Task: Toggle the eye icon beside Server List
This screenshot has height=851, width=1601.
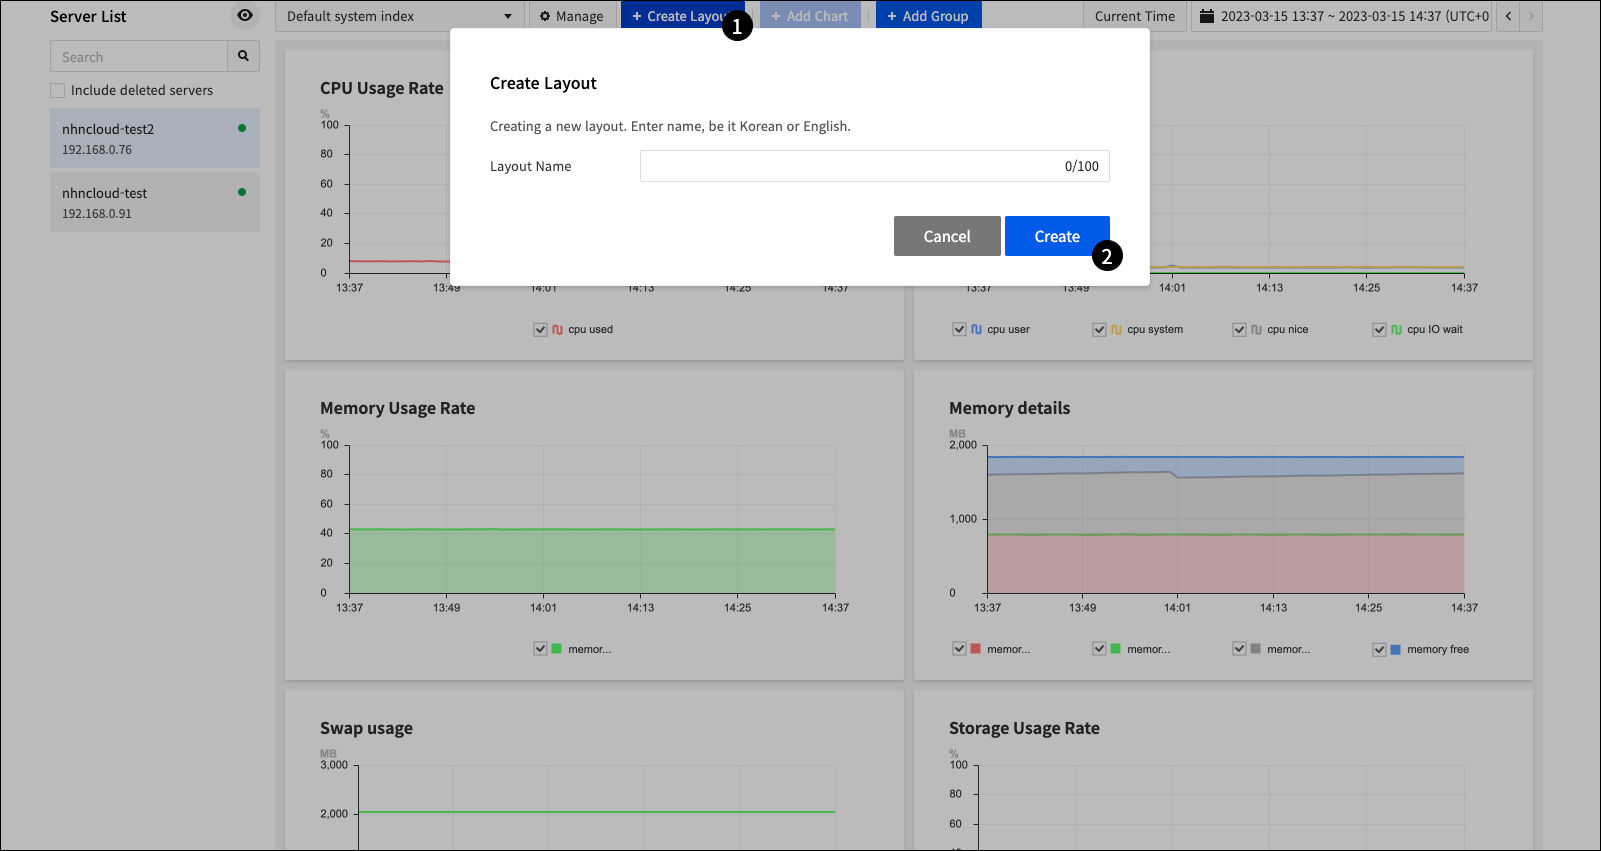Action: coord(245,15)
